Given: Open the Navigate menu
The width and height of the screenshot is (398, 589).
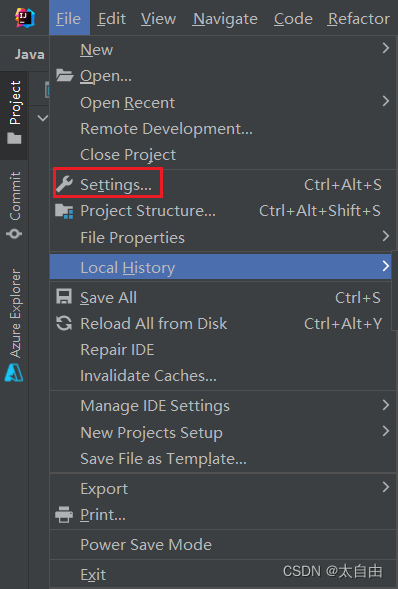Looking at the screenshot, I should [x=225, y=18].
